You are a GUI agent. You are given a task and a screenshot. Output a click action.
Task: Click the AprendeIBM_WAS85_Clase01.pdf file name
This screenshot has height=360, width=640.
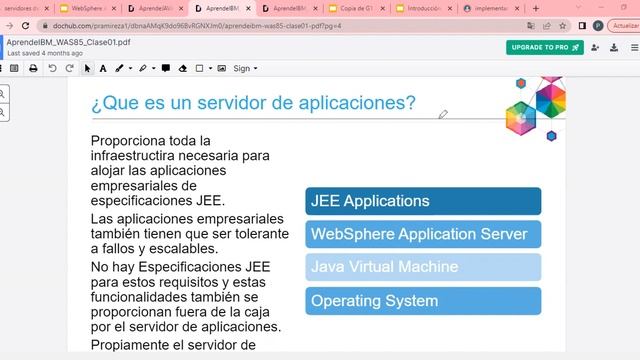(69, 42)
